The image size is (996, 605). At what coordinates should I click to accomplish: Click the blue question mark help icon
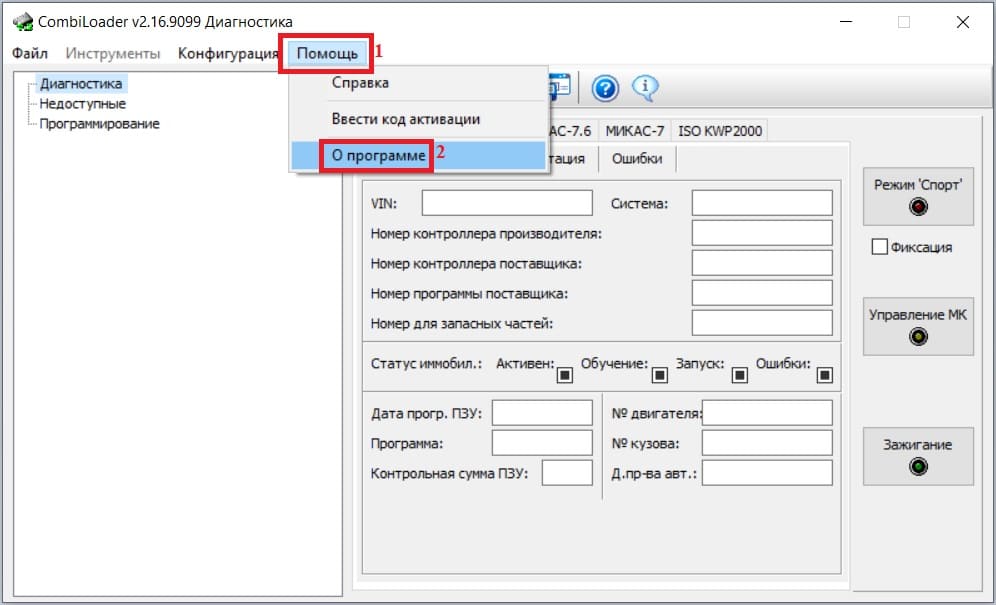605,89
